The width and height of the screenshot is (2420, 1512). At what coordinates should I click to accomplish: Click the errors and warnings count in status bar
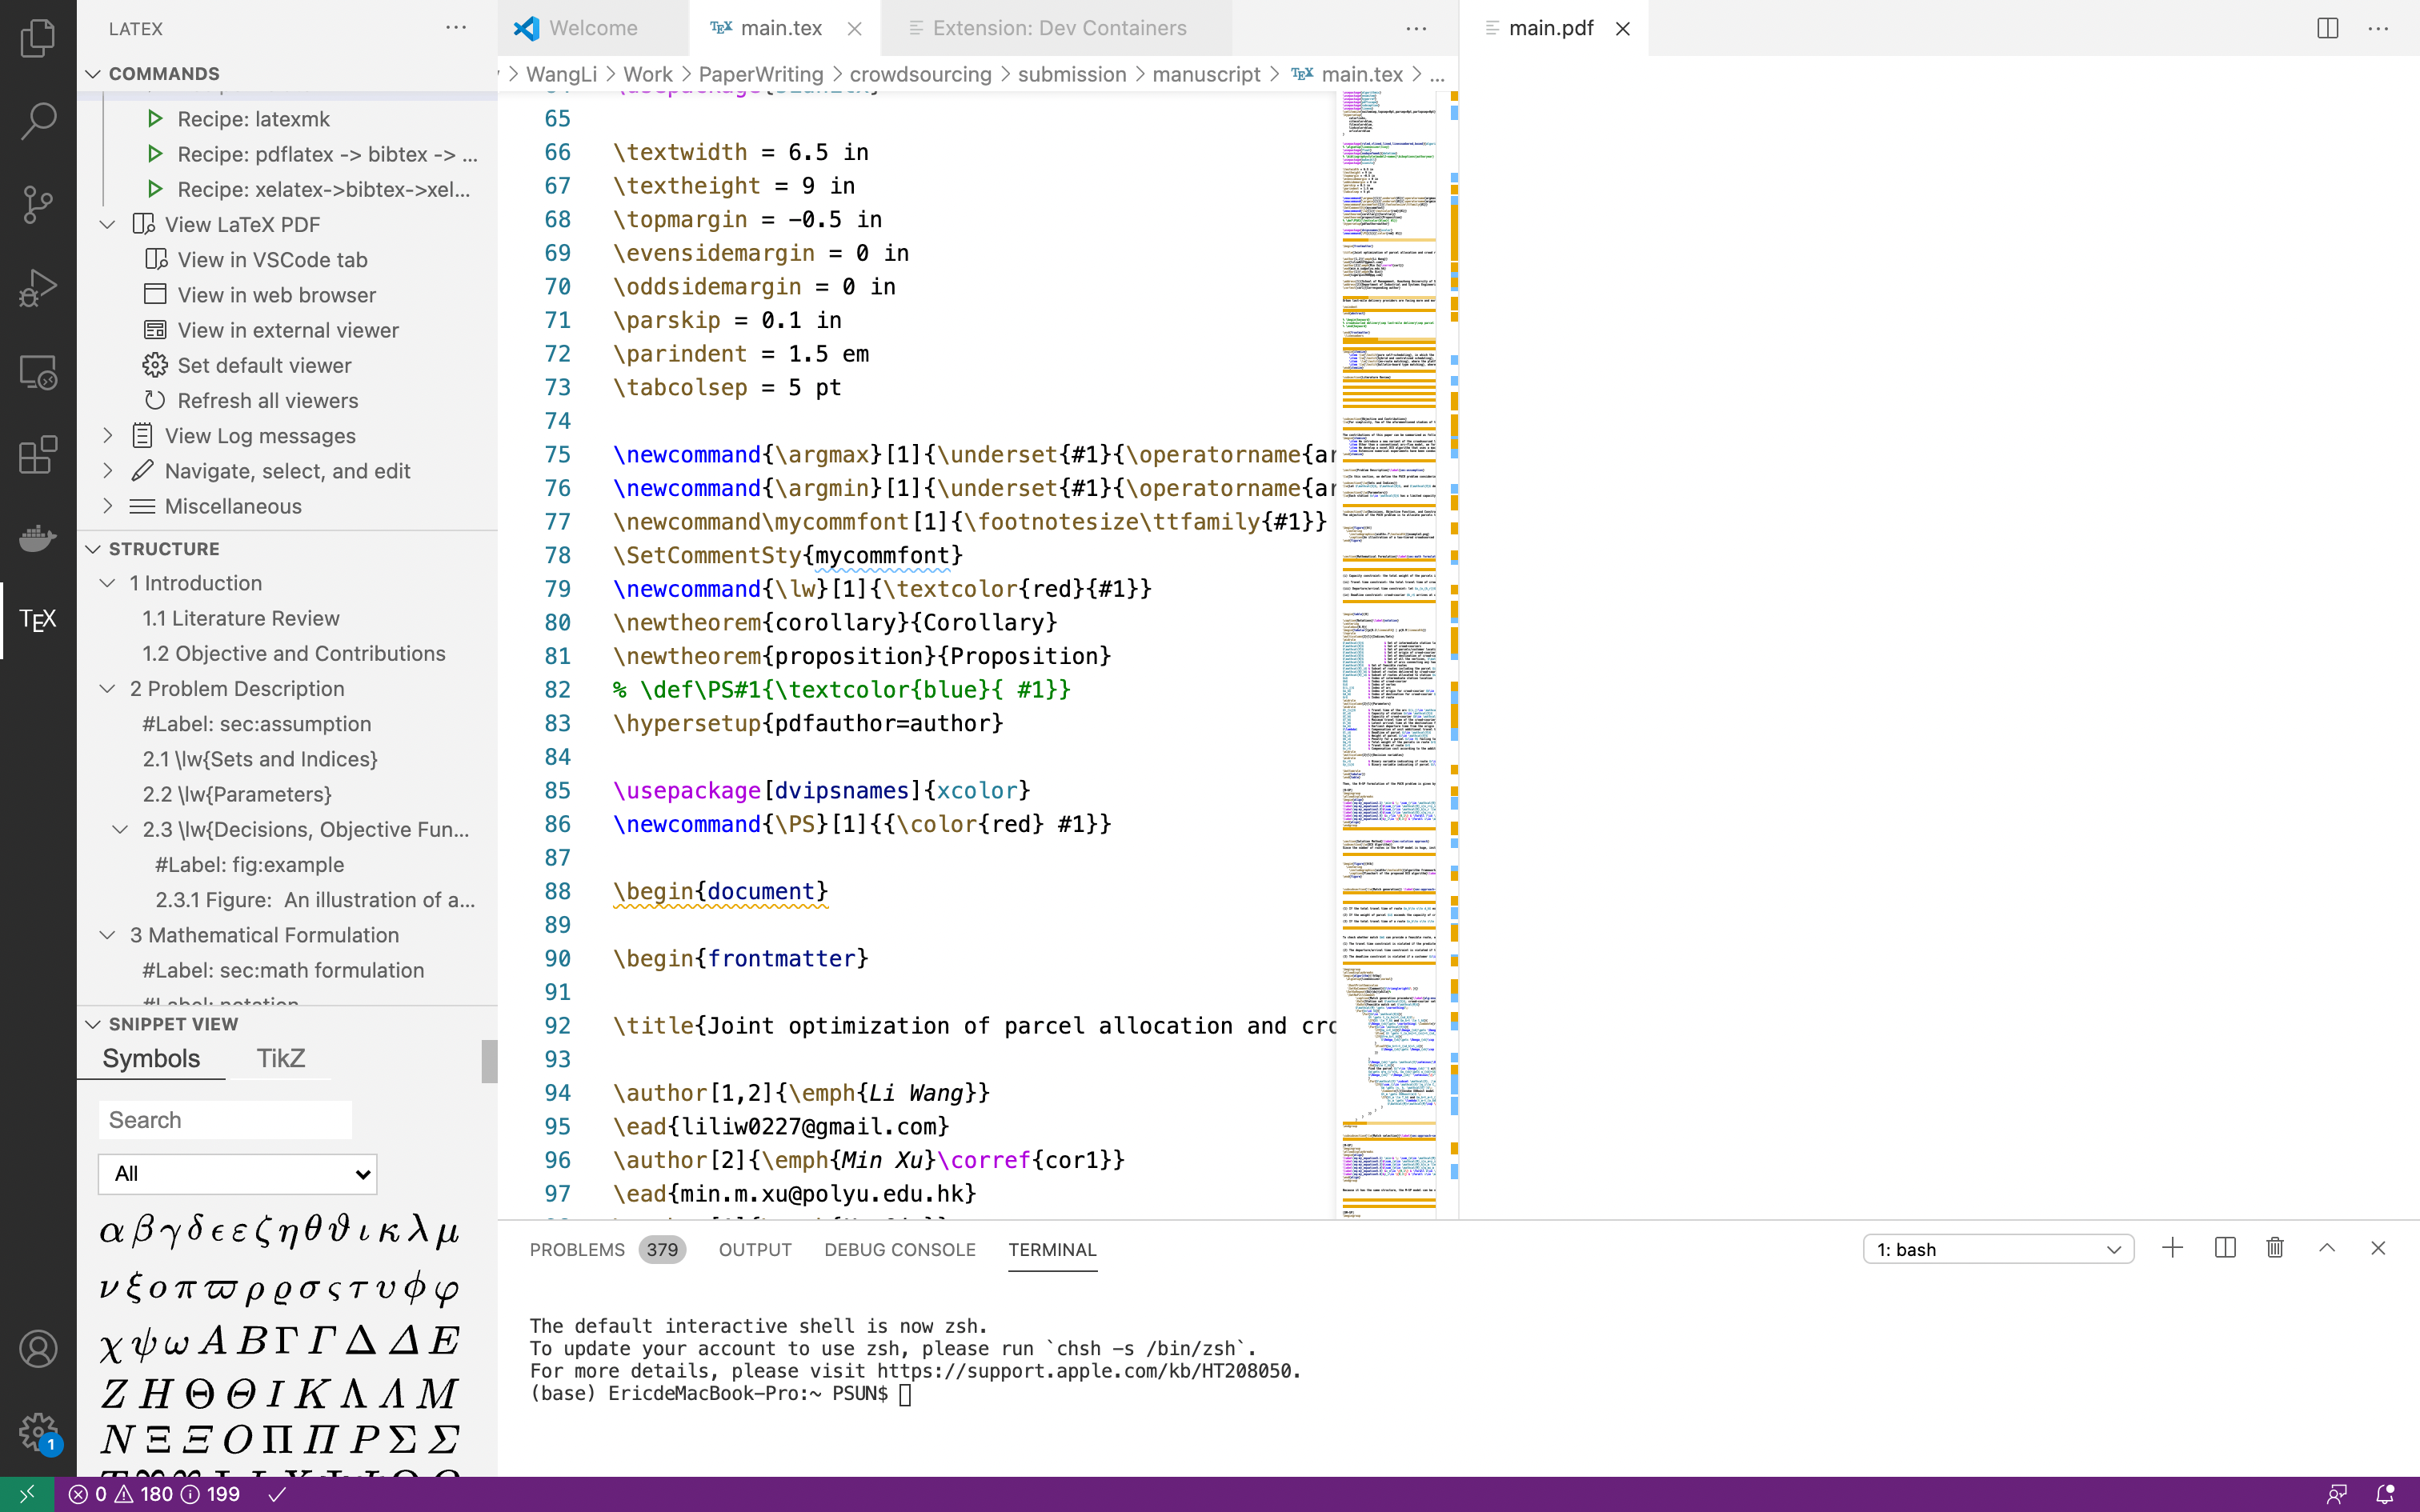154,1494
